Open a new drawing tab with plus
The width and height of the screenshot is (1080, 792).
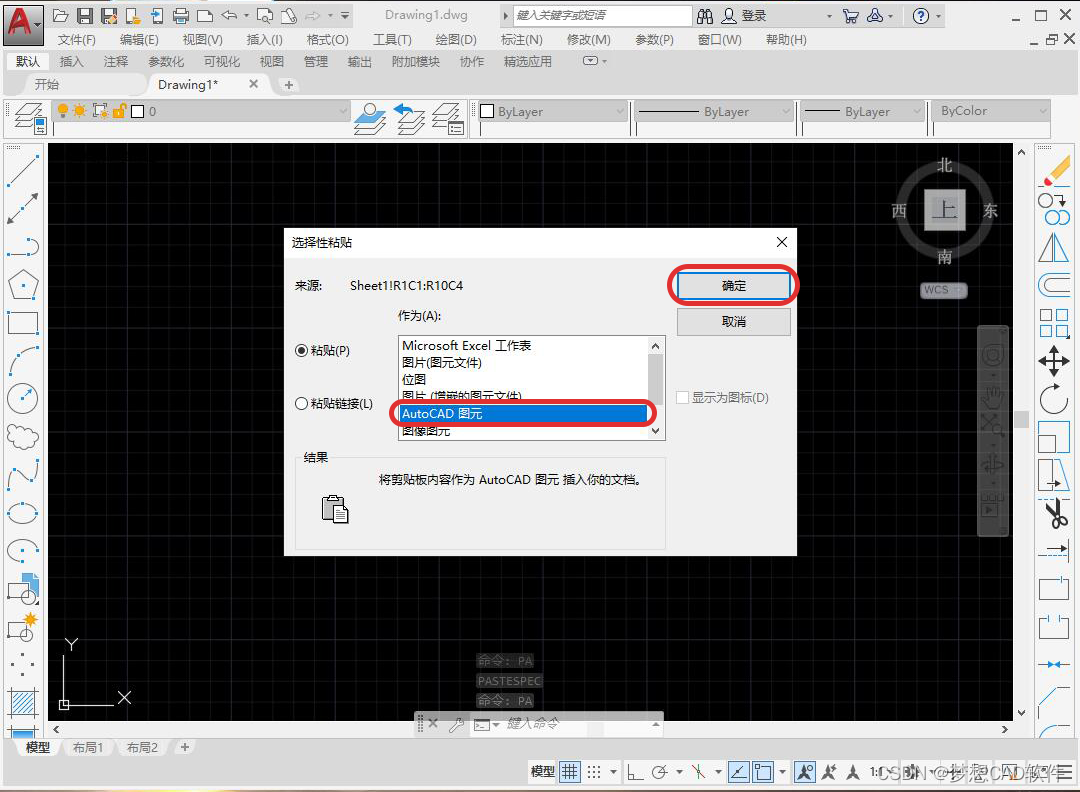tap(289, 85)
